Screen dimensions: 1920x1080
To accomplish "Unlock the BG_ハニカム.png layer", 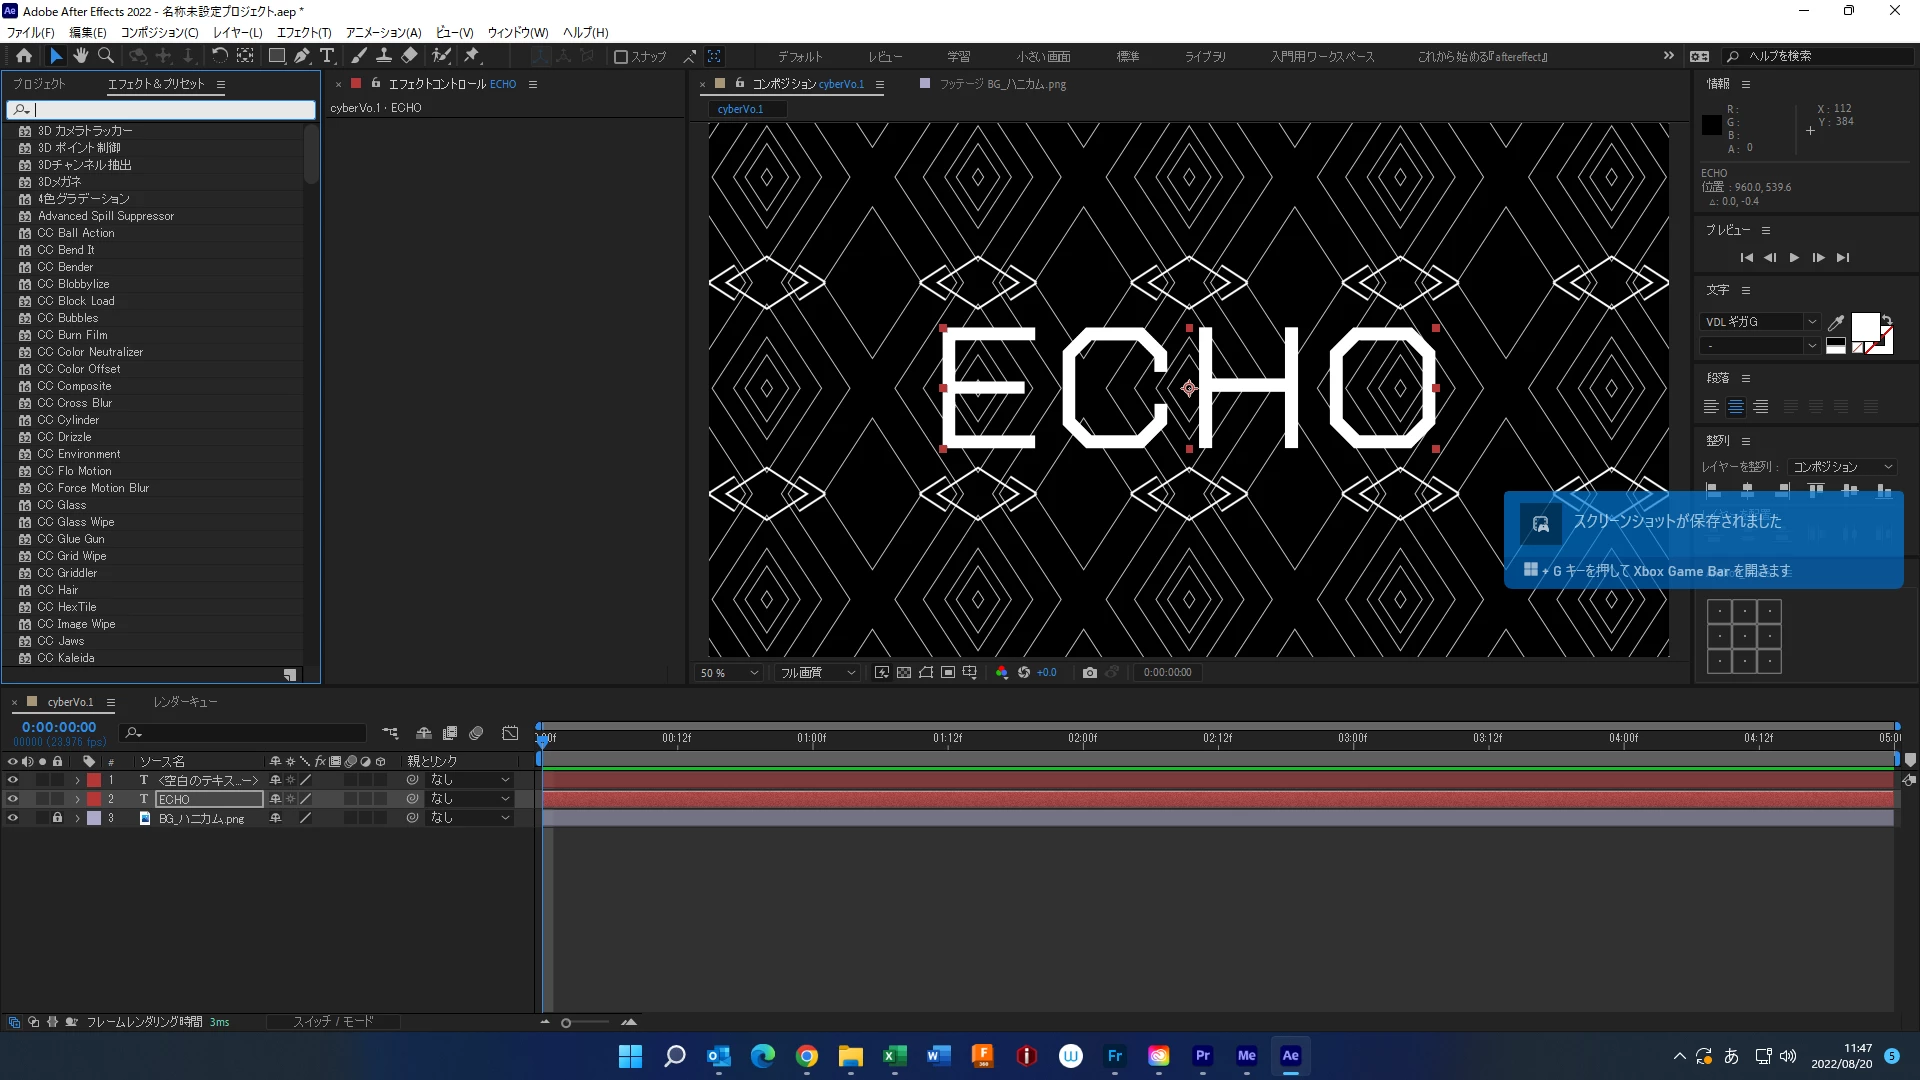I will click(x=57, y=818).
